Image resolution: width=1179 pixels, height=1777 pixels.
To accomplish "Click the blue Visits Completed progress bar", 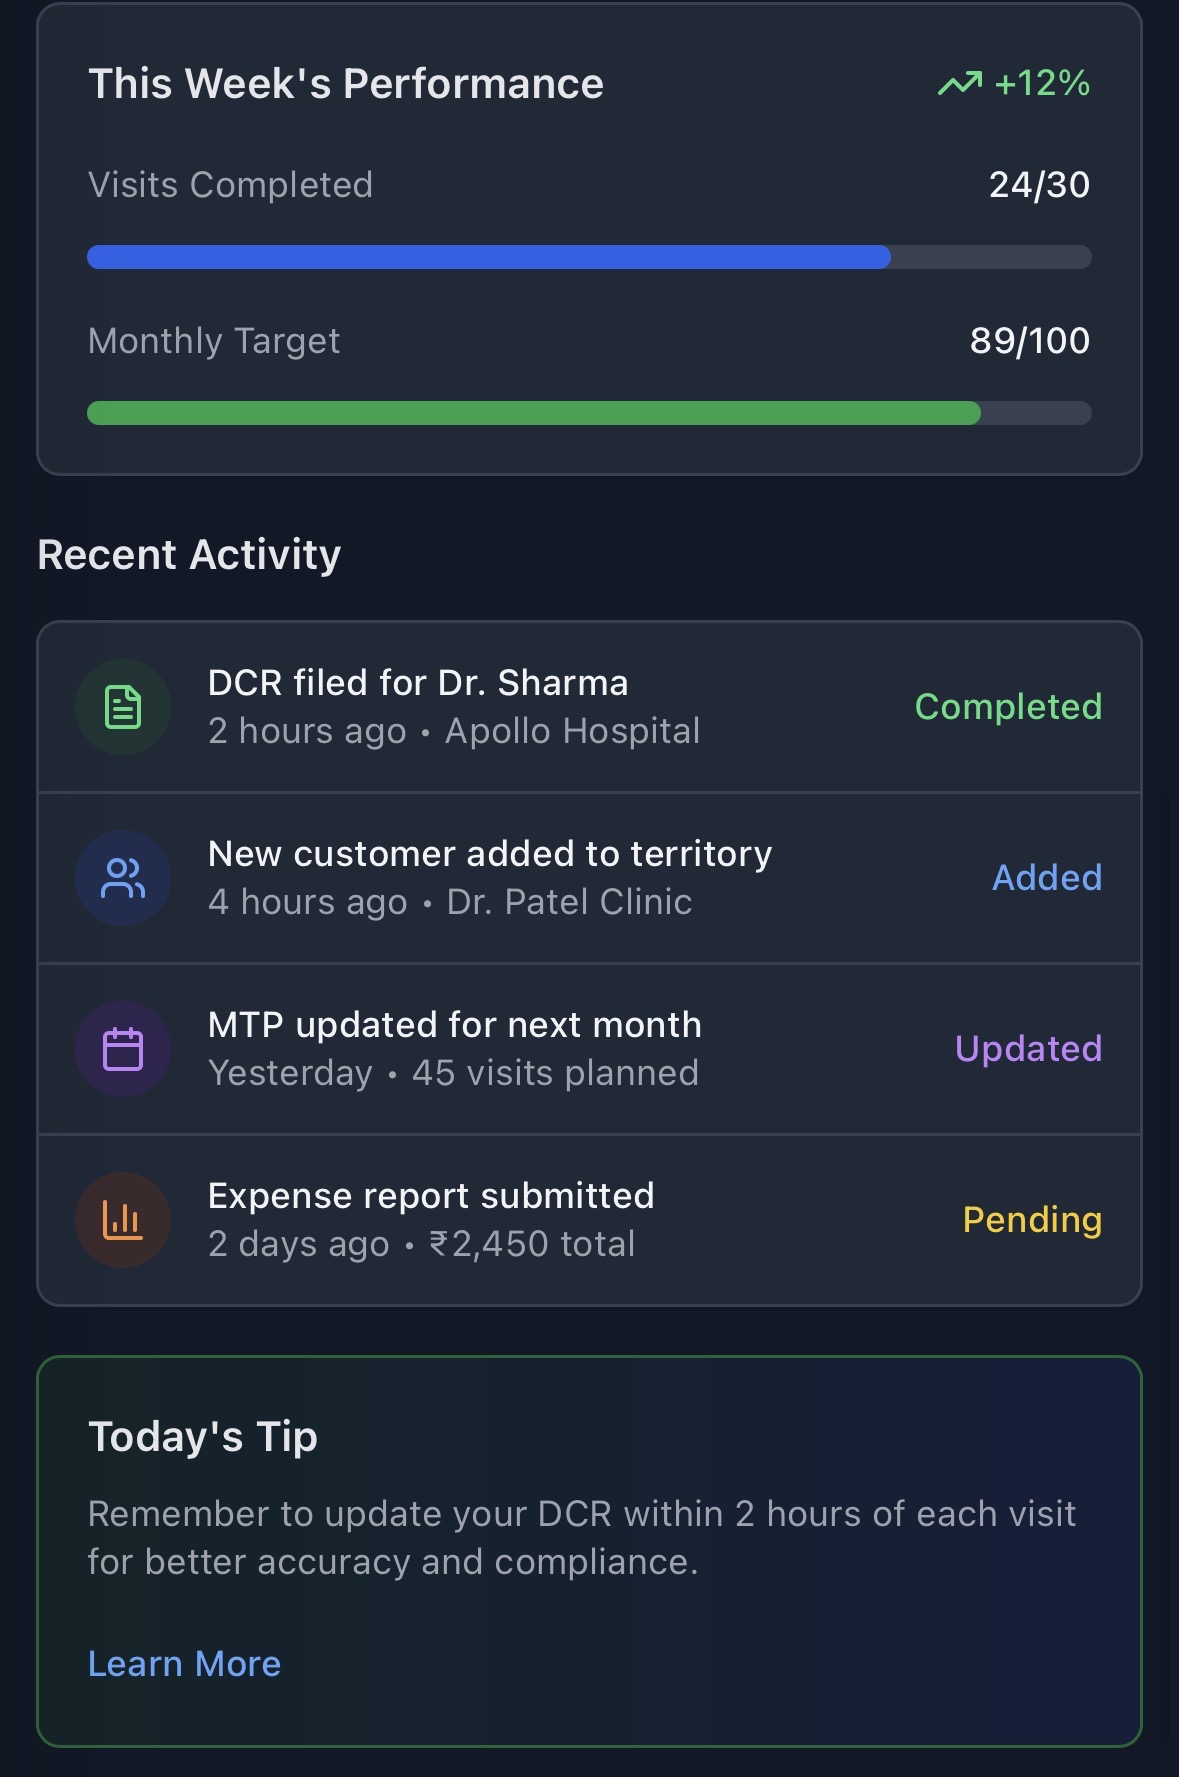I will tap(489, 257).
